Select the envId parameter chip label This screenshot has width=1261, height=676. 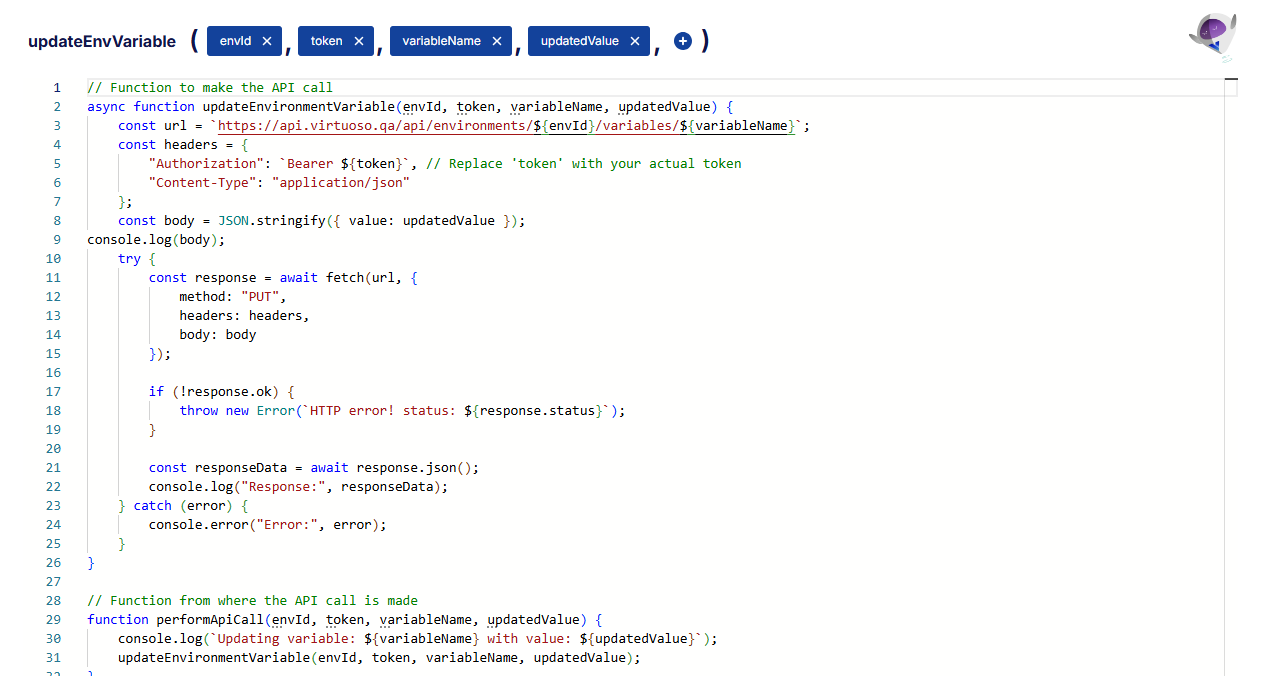pos(235,41)
